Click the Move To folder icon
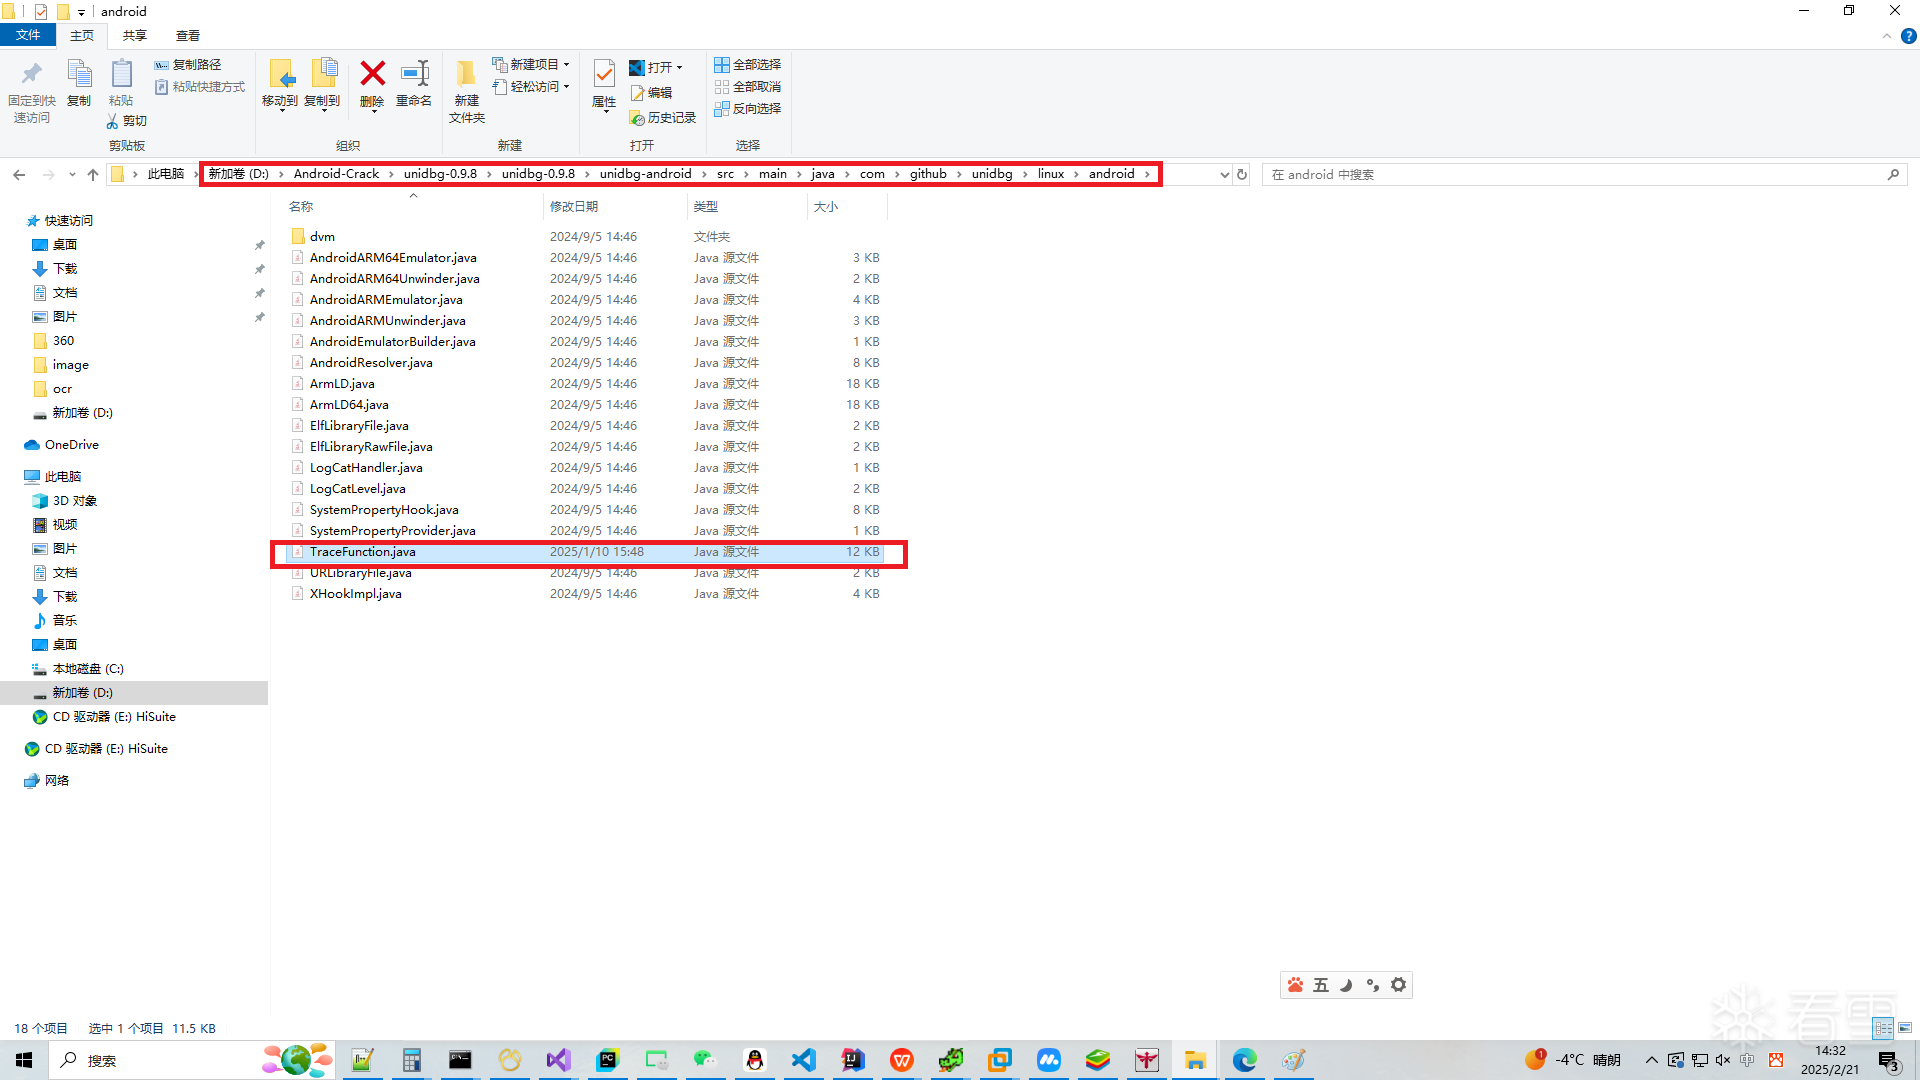The height and width of the screenshot is (1080, 1920). [x=281, y=75]
